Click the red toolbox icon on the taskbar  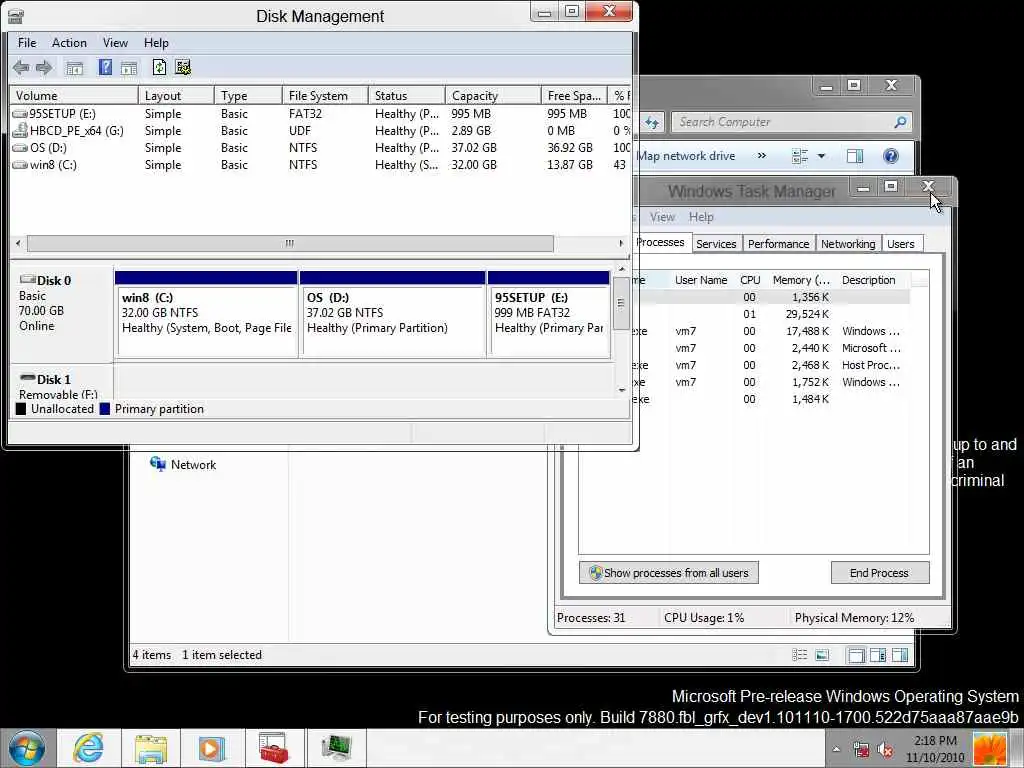pos(274,748)
